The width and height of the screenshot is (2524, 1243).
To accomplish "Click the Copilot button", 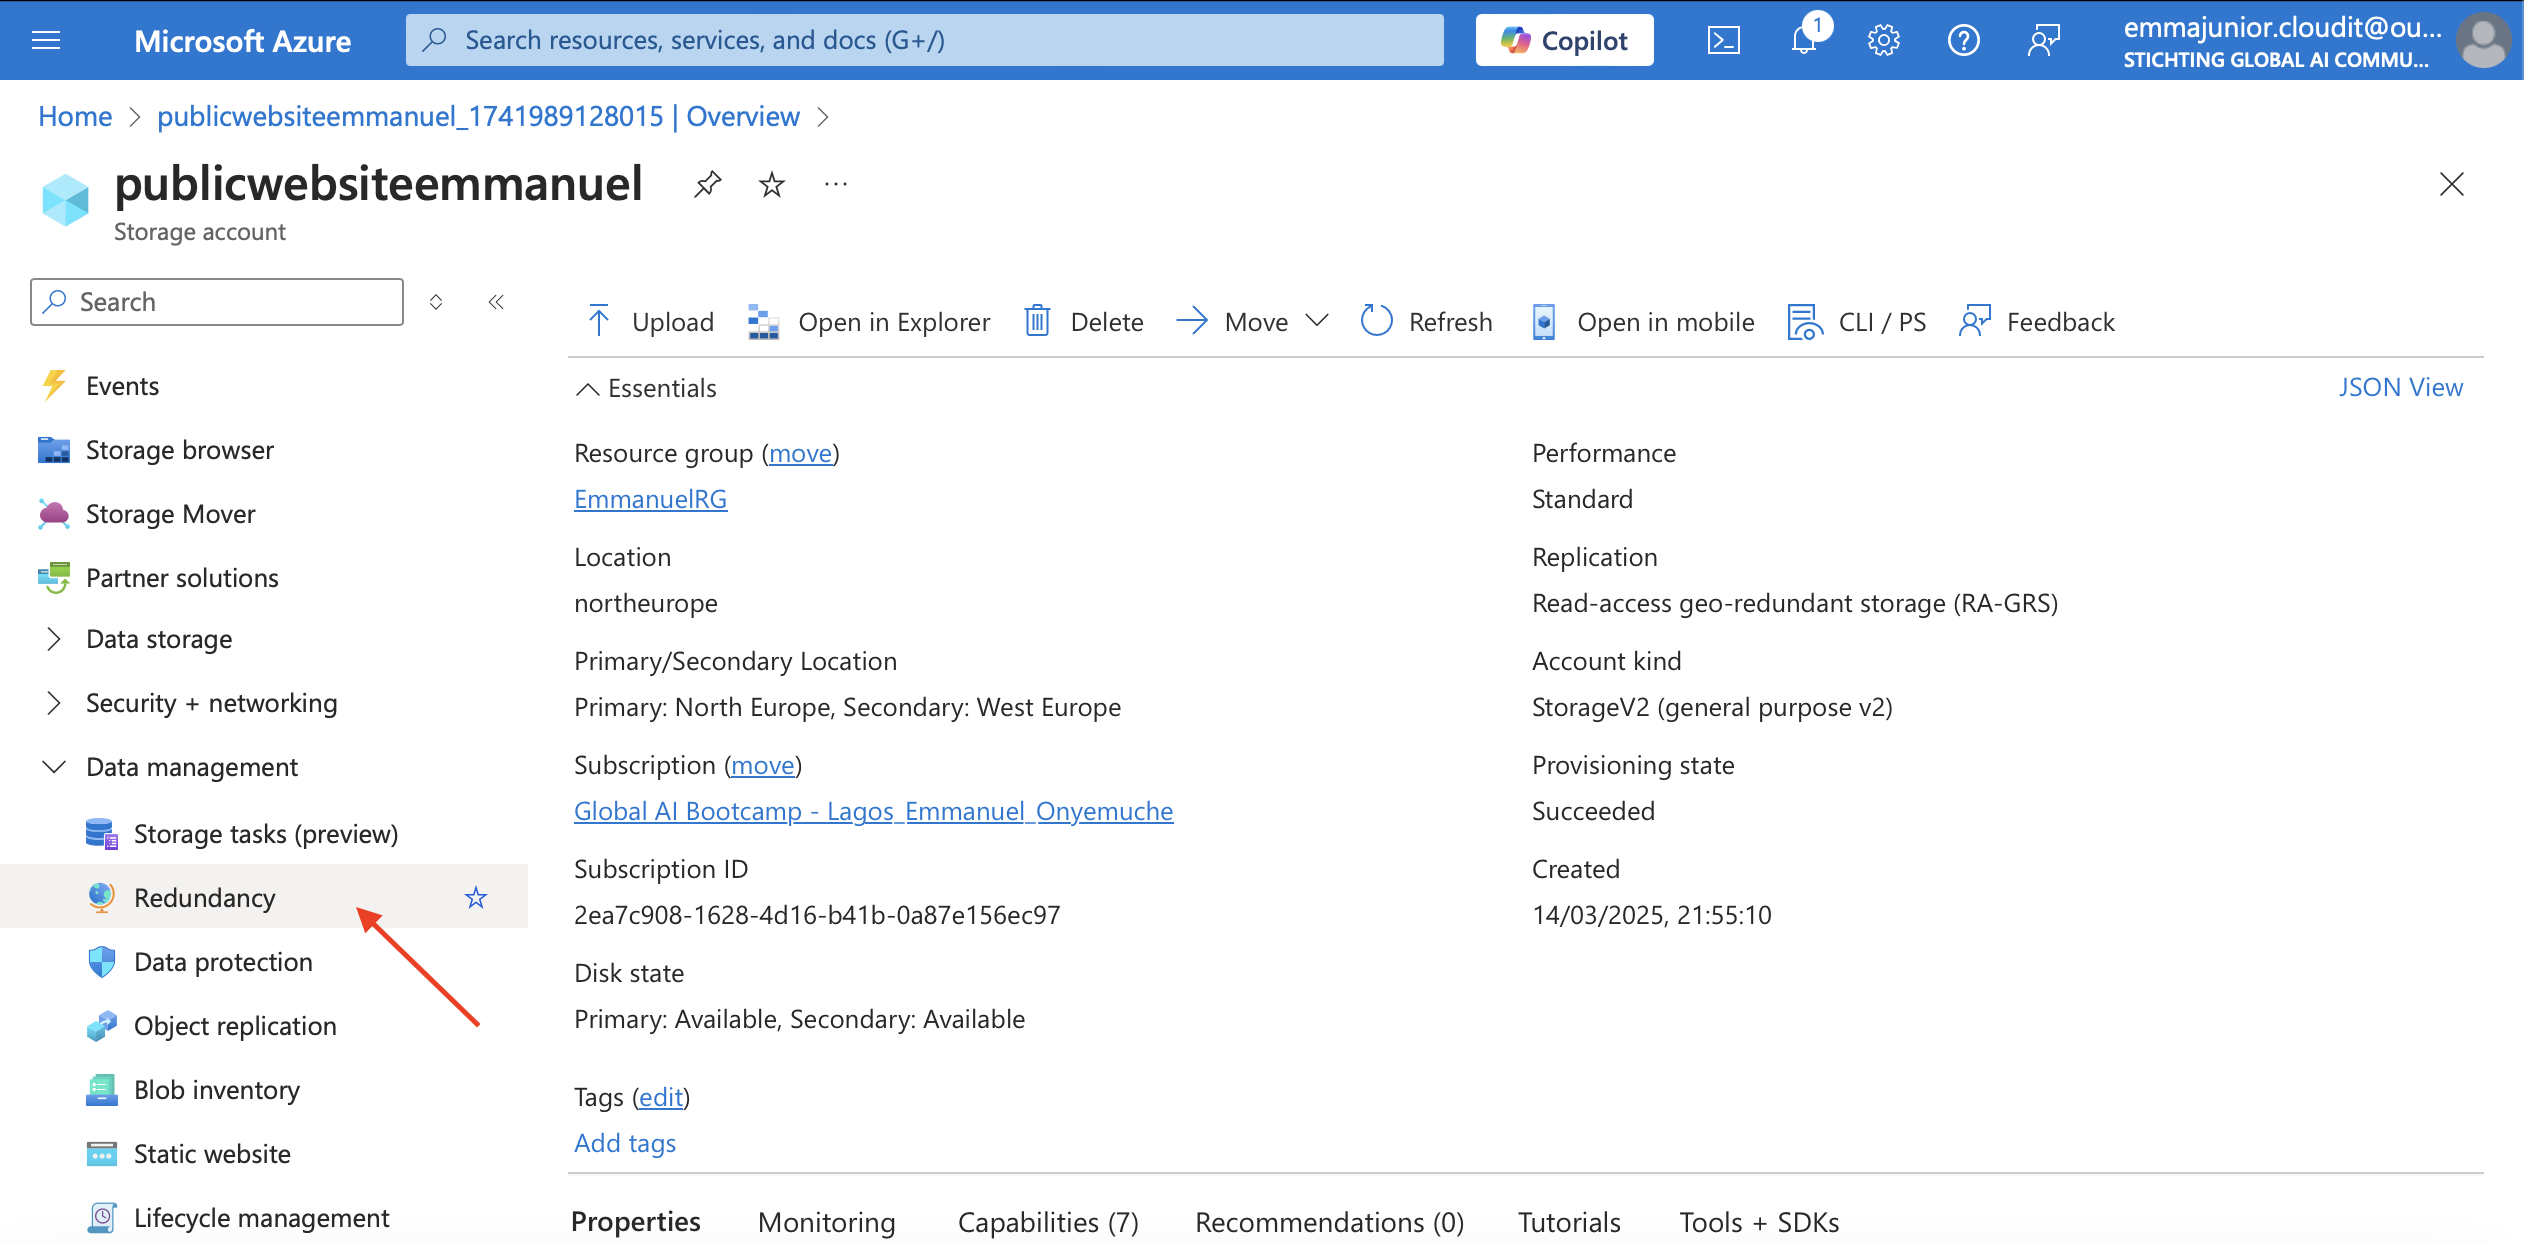I will click(1564, 40).
